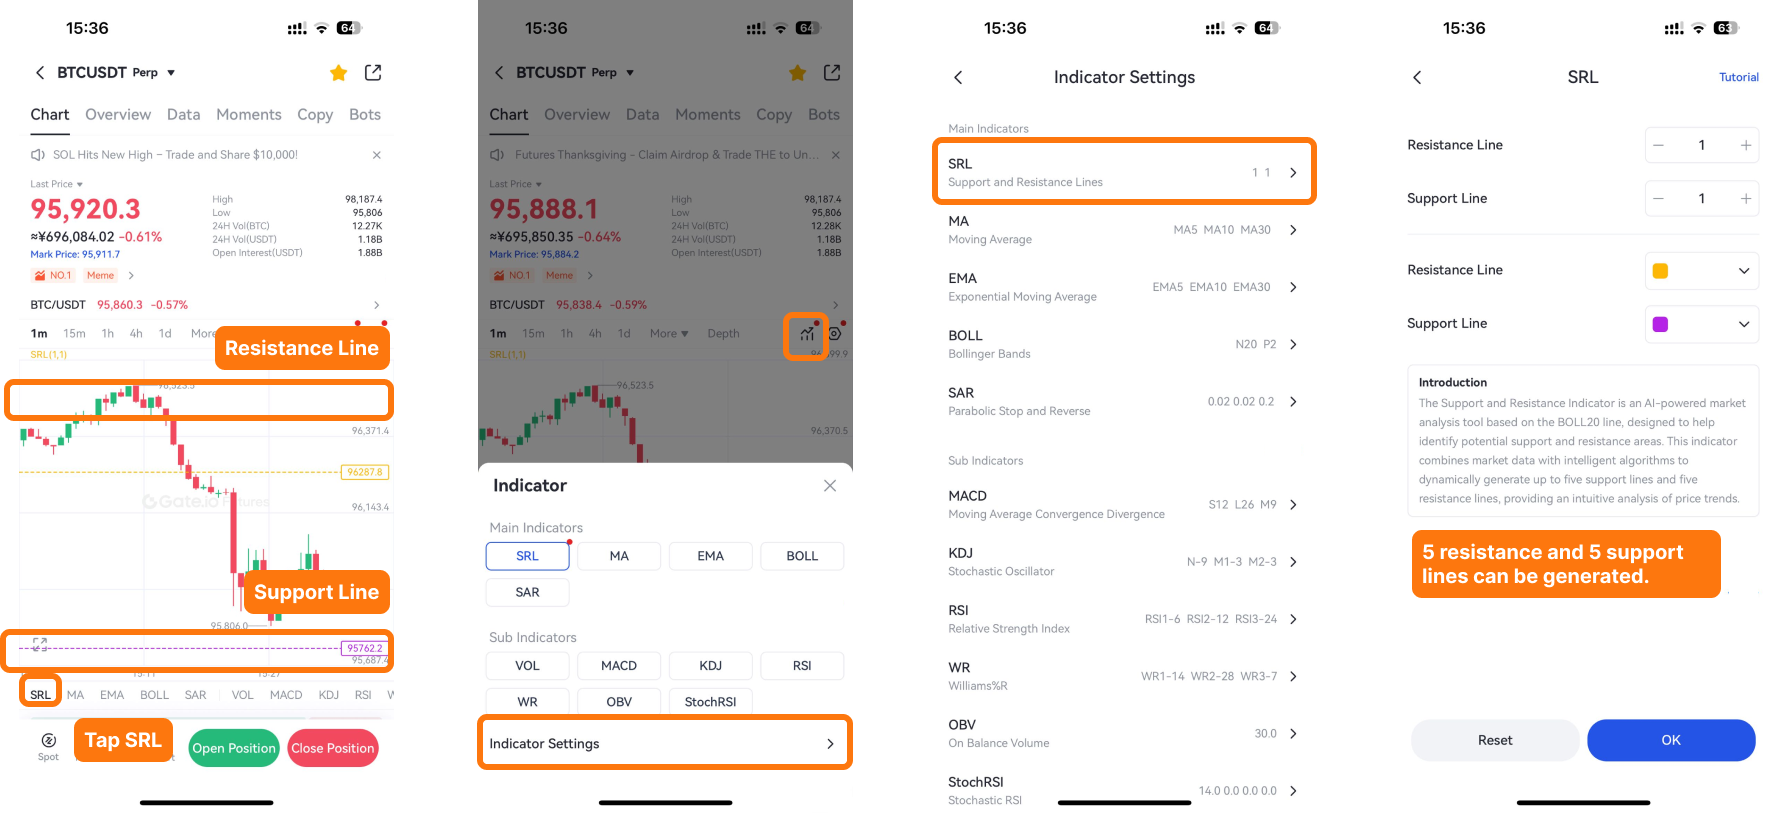1771x813 pixels.
Task: Close the Indicator panel with X
Action: pos(829,486)
